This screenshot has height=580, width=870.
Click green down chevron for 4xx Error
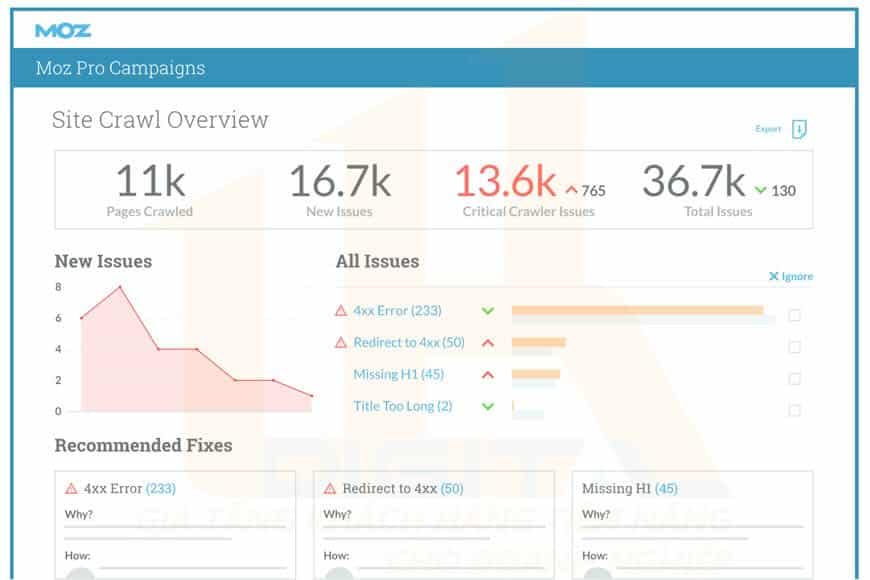click(x=488, y=311)
